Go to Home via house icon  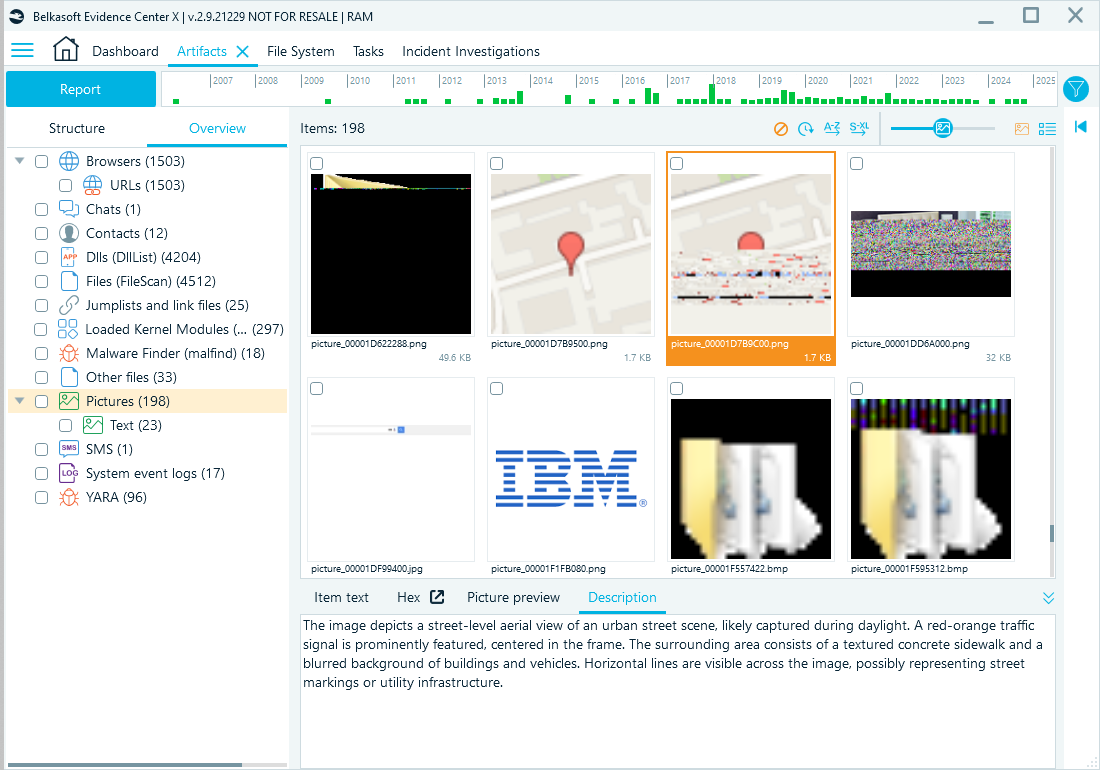[65, 50]
